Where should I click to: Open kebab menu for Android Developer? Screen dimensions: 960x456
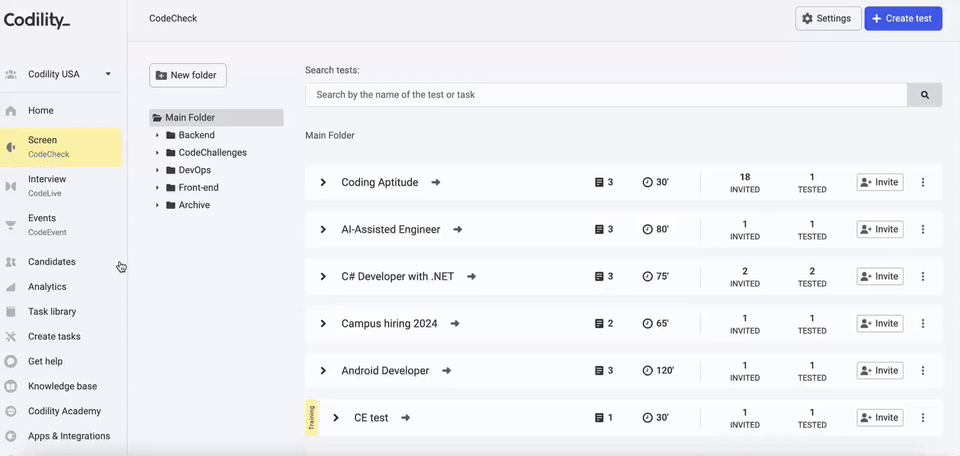pos(923,371)
